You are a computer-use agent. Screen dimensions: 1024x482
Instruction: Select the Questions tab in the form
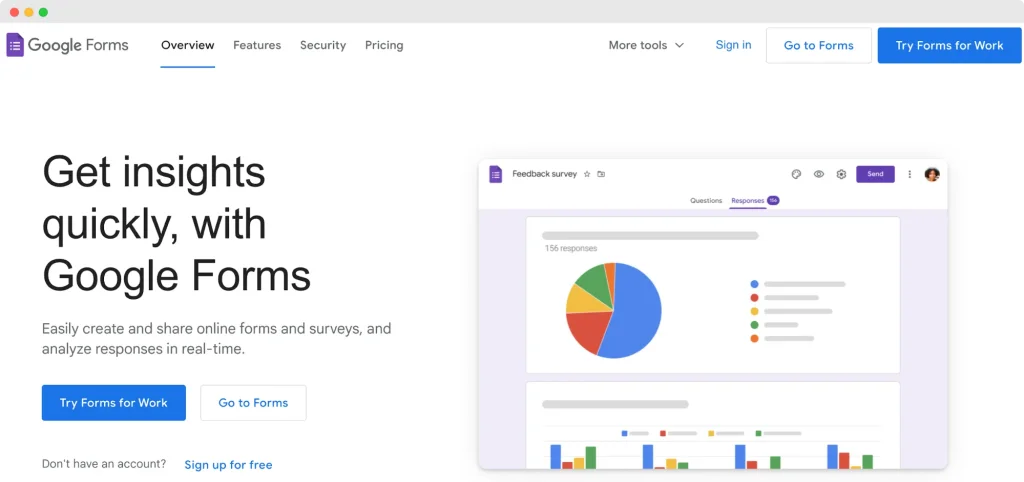tap(706, 201)
